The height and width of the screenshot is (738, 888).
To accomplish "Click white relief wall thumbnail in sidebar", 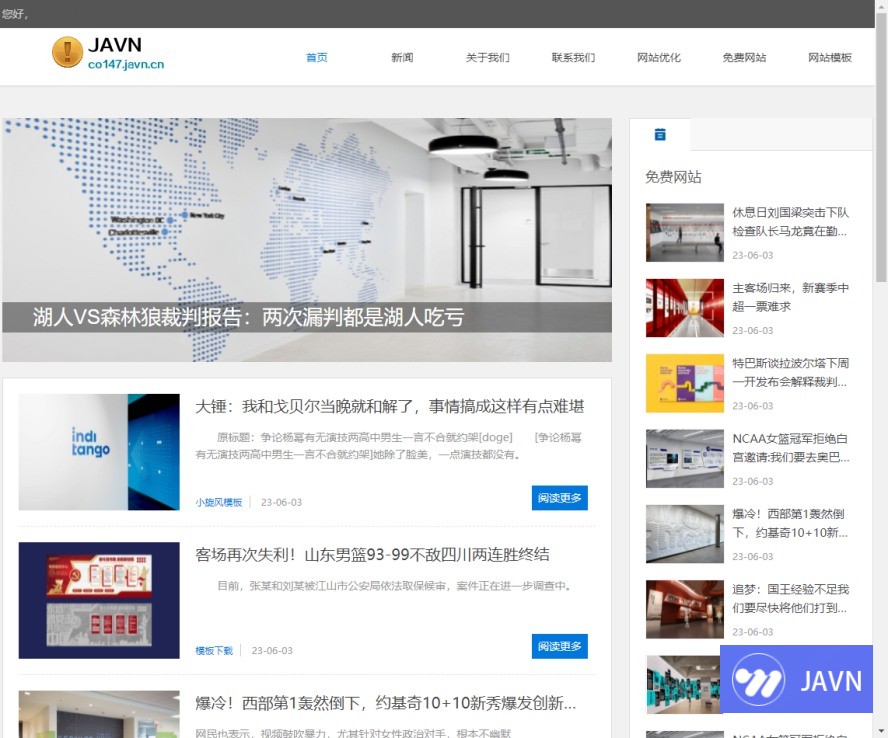I will point(685,534).
